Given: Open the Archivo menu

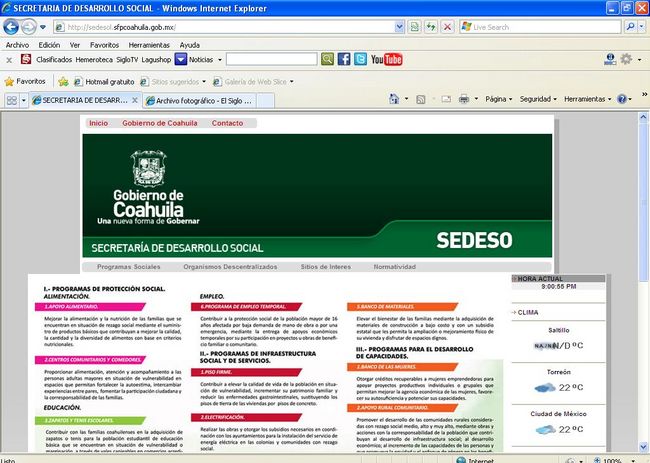Looking at the screenshot, I should [x=17, y=45].
